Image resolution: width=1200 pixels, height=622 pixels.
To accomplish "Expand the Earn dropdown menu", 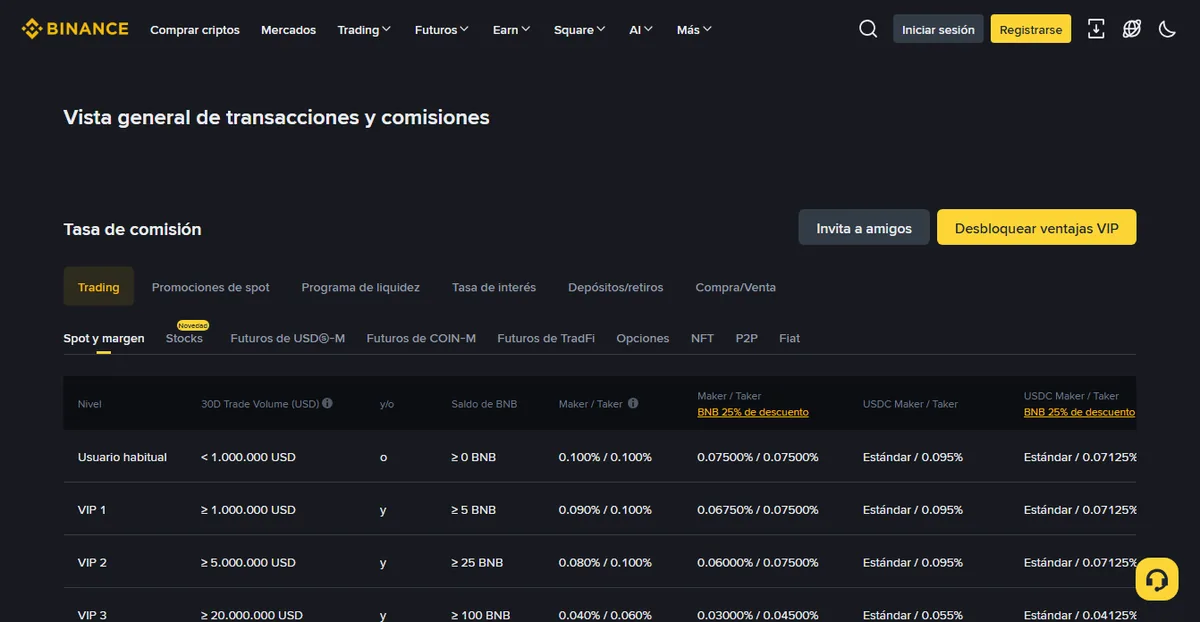I will (512, 30).
